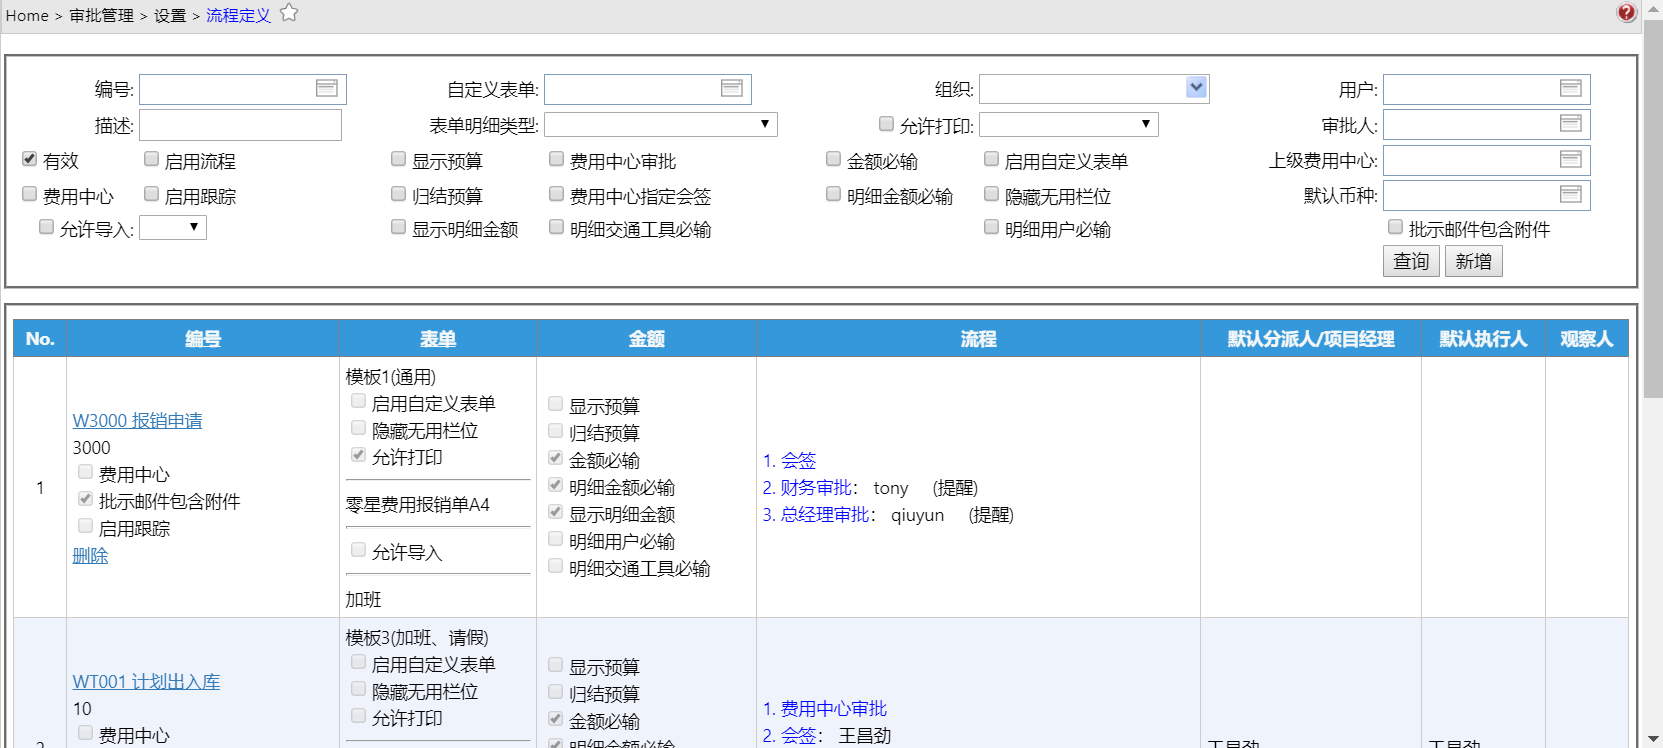
Task: Go to 设置 in breadcrumb
Action: tap(170, 16)
